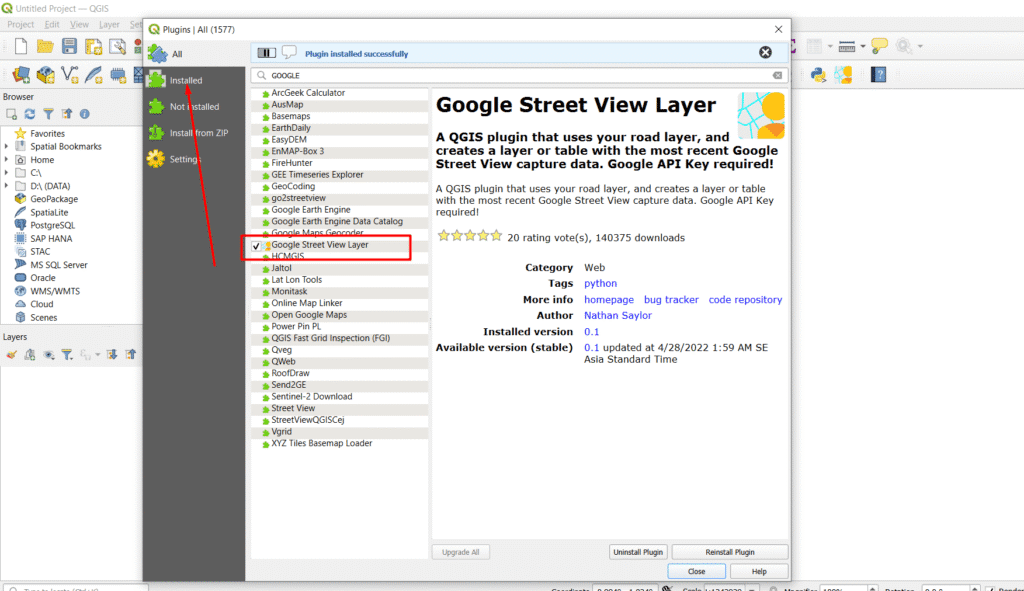Click the Help button in Plugins dialog

point(759,571)
